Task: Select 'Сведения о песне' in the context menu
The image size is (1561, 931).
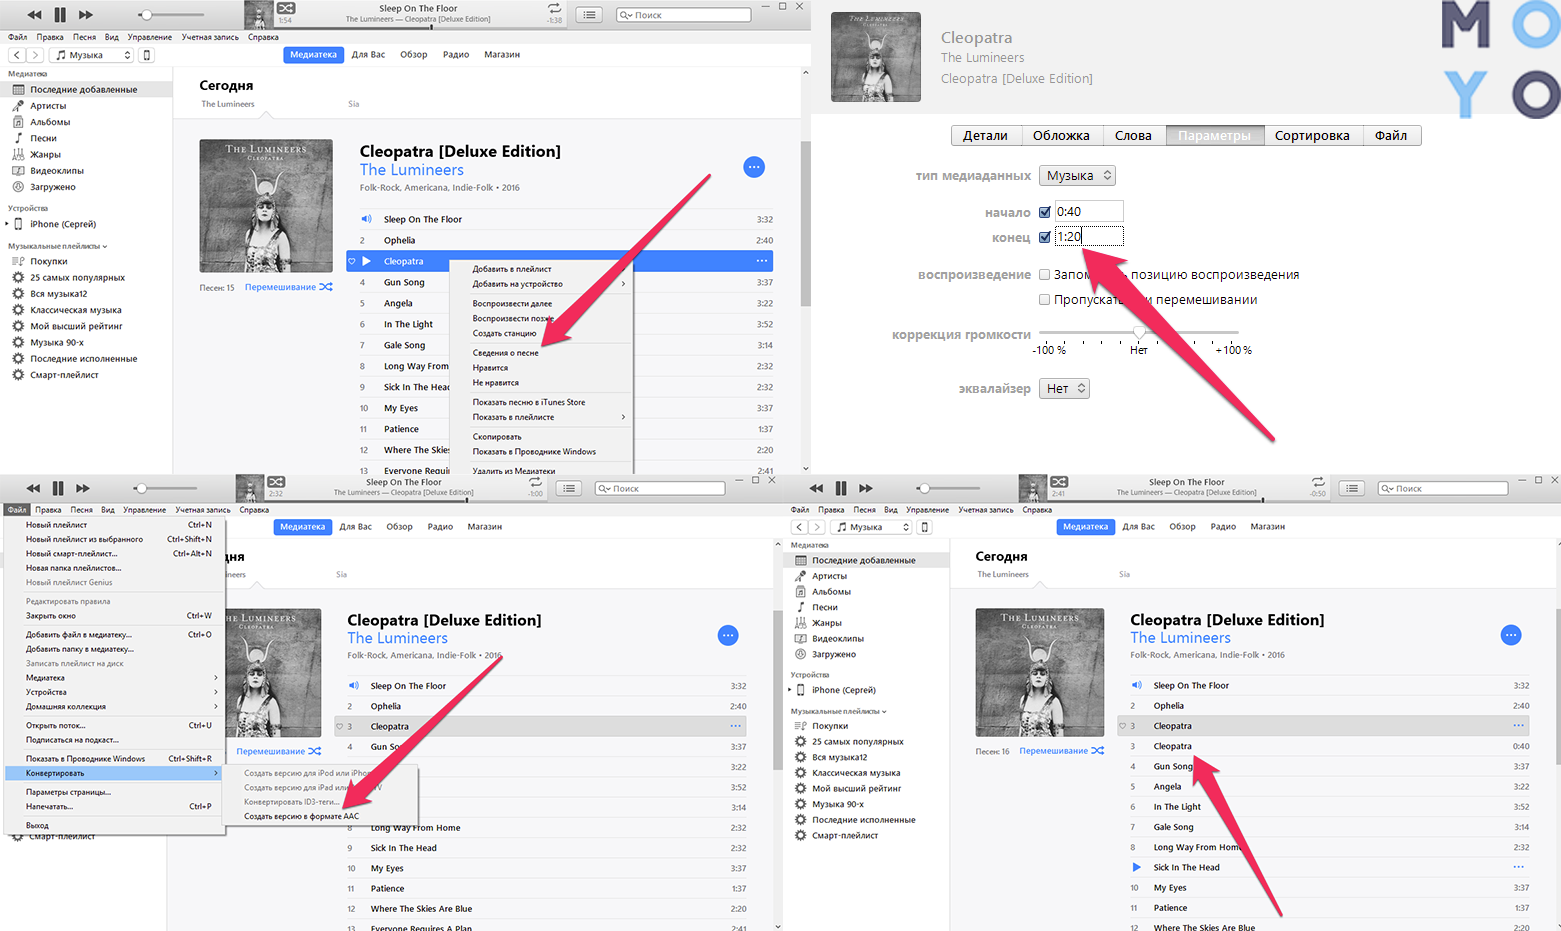Action: pyautogui.click(x=506, y=353)
